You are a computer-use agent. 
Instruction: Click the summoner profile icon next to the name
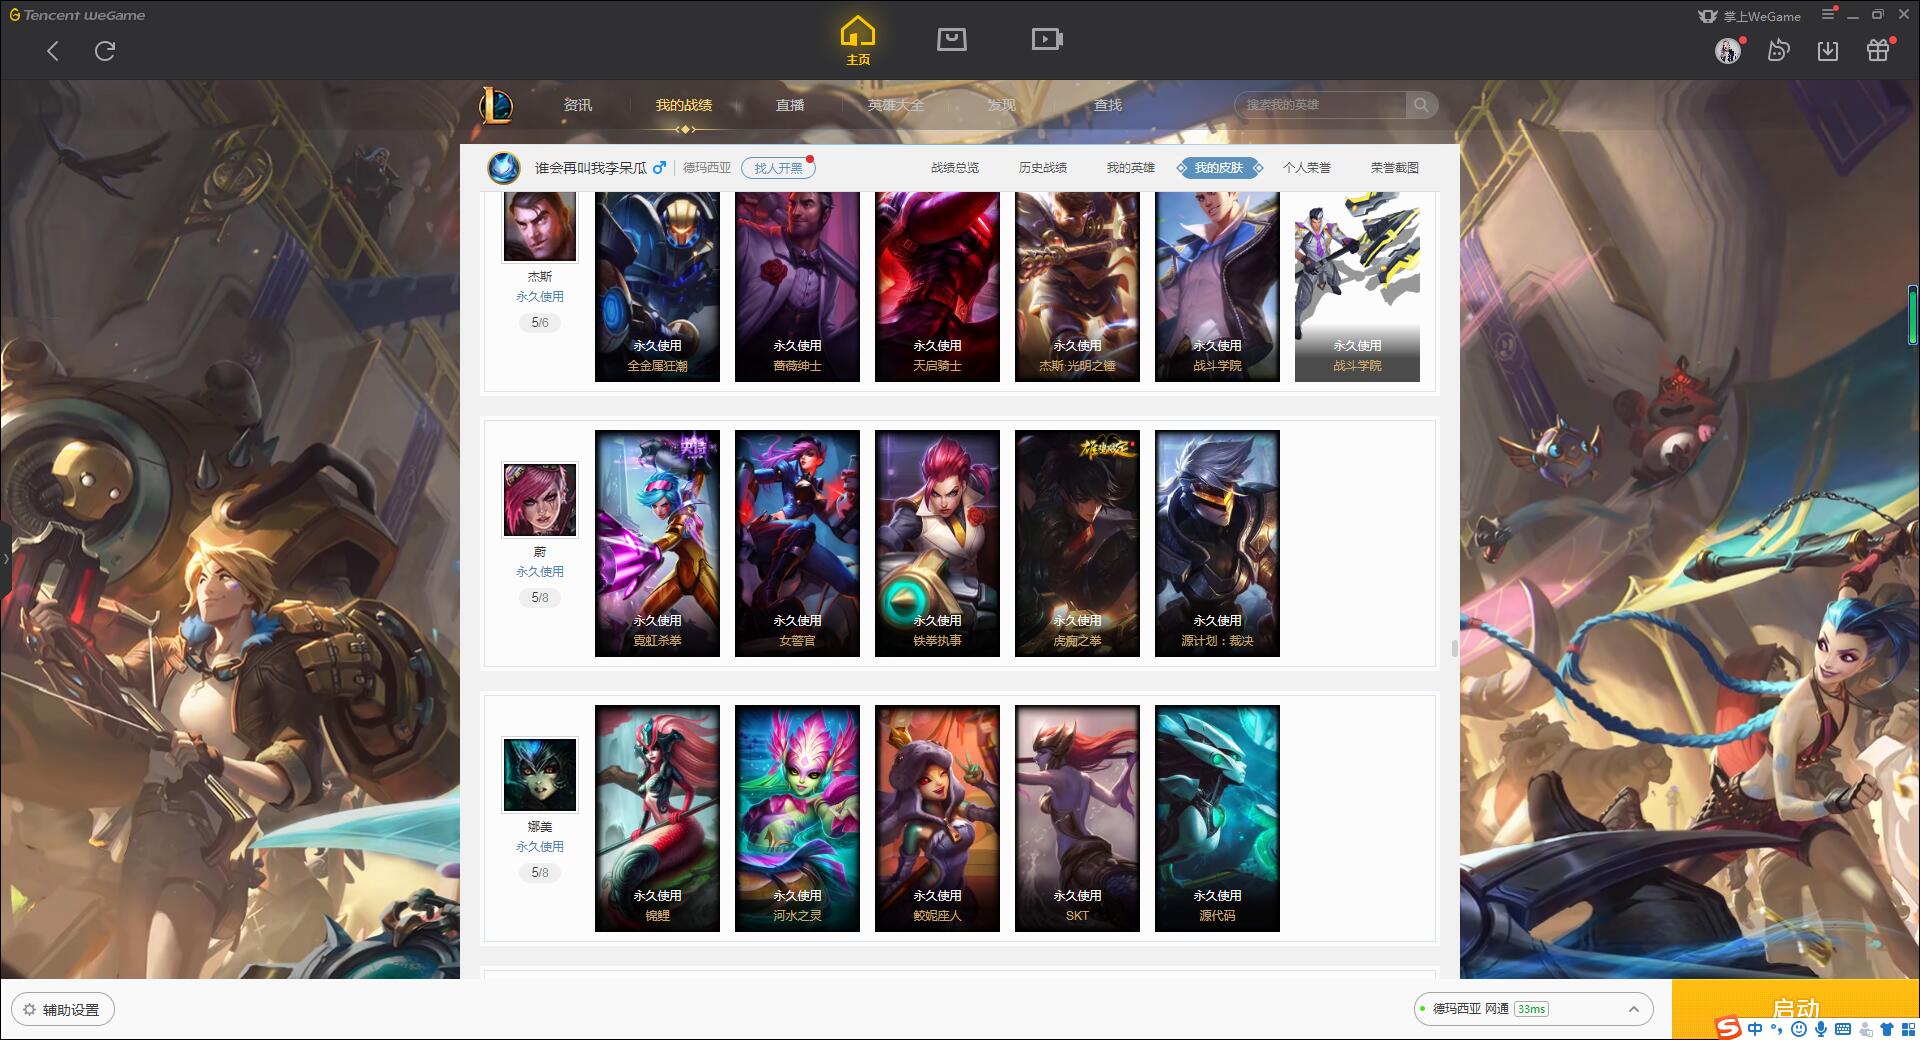(x=504, y=167)
